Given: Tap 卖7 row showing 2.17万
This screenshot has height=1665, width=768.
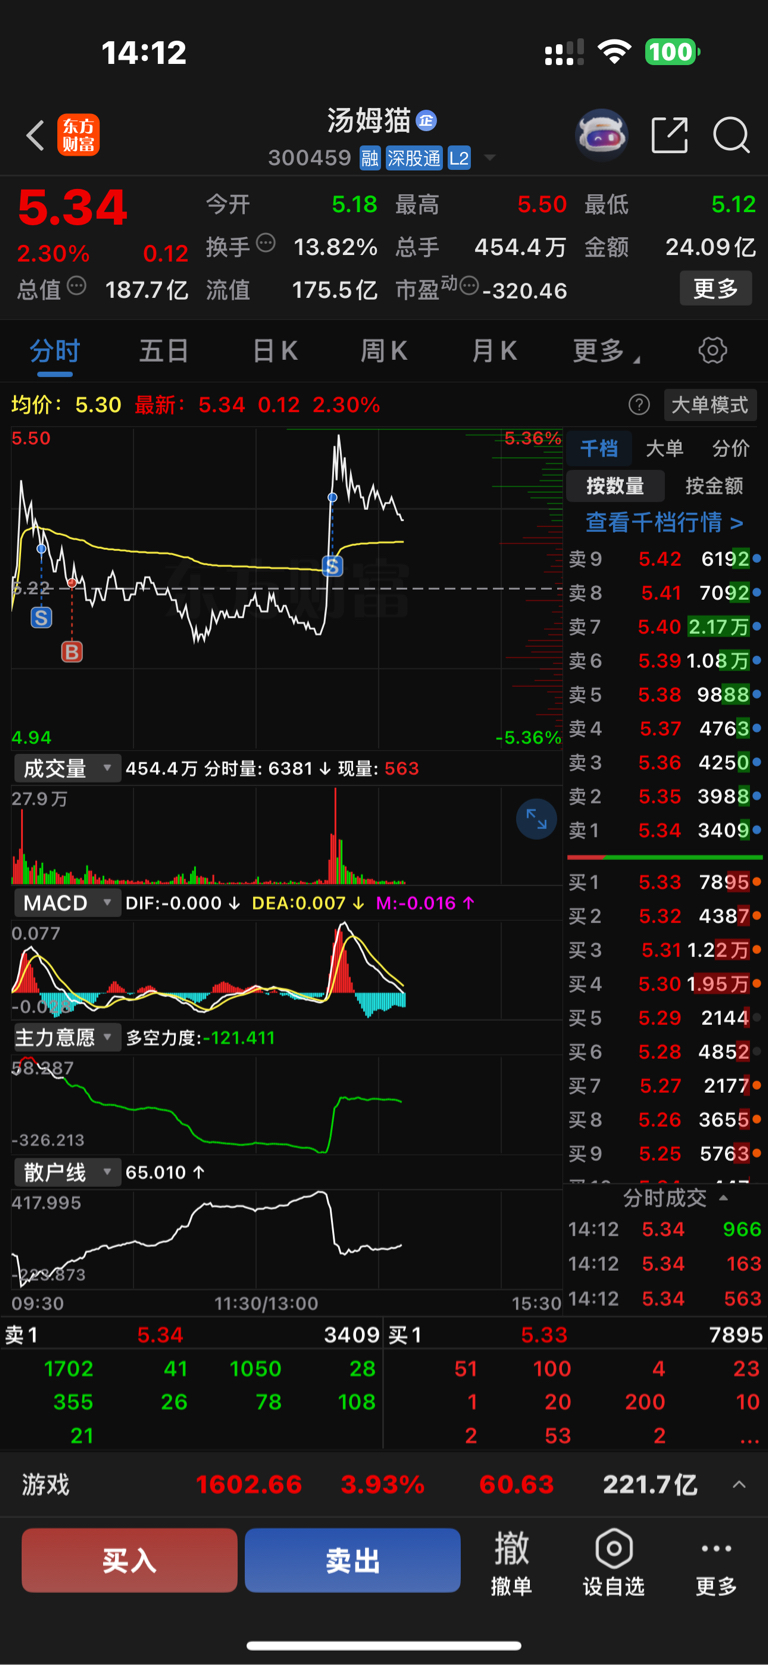Looking at the screenshot, I should click(665, 627).
